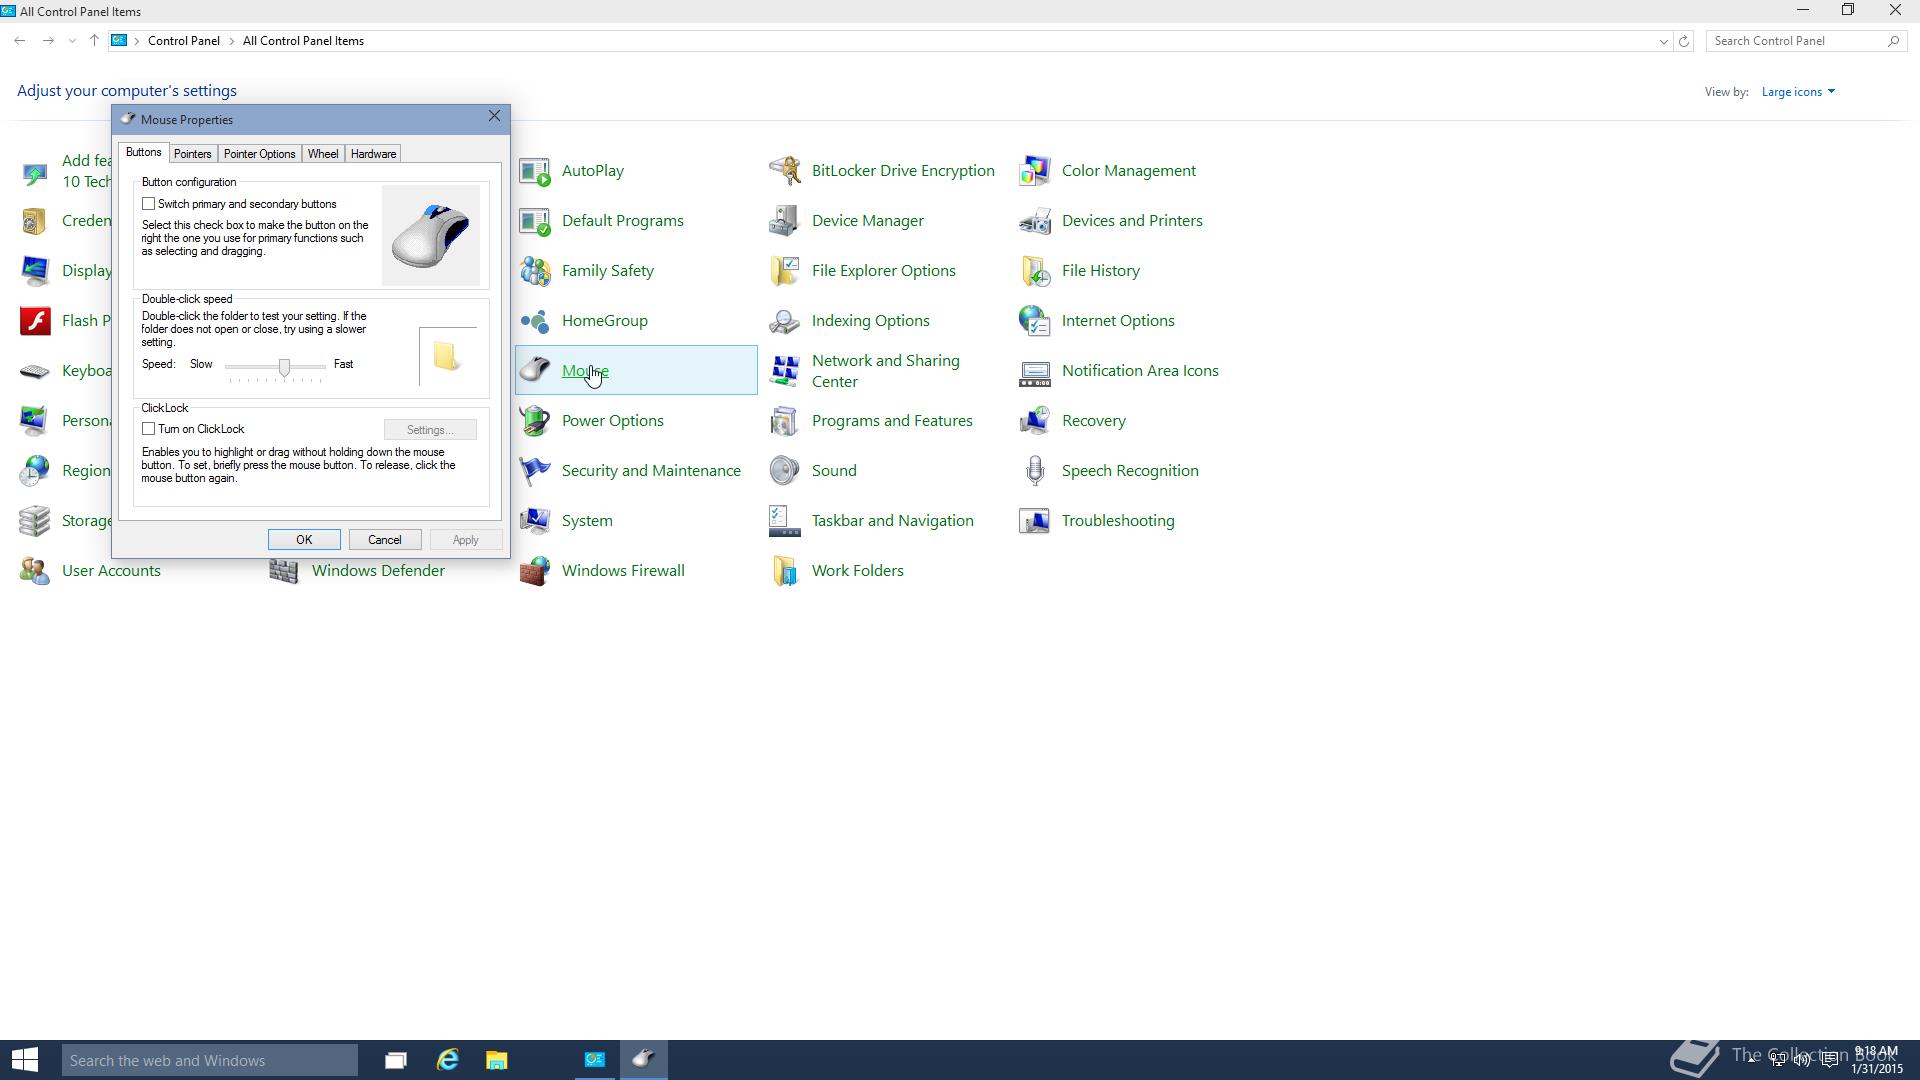Click Cancel in Mouse Properties

(385, 540)
